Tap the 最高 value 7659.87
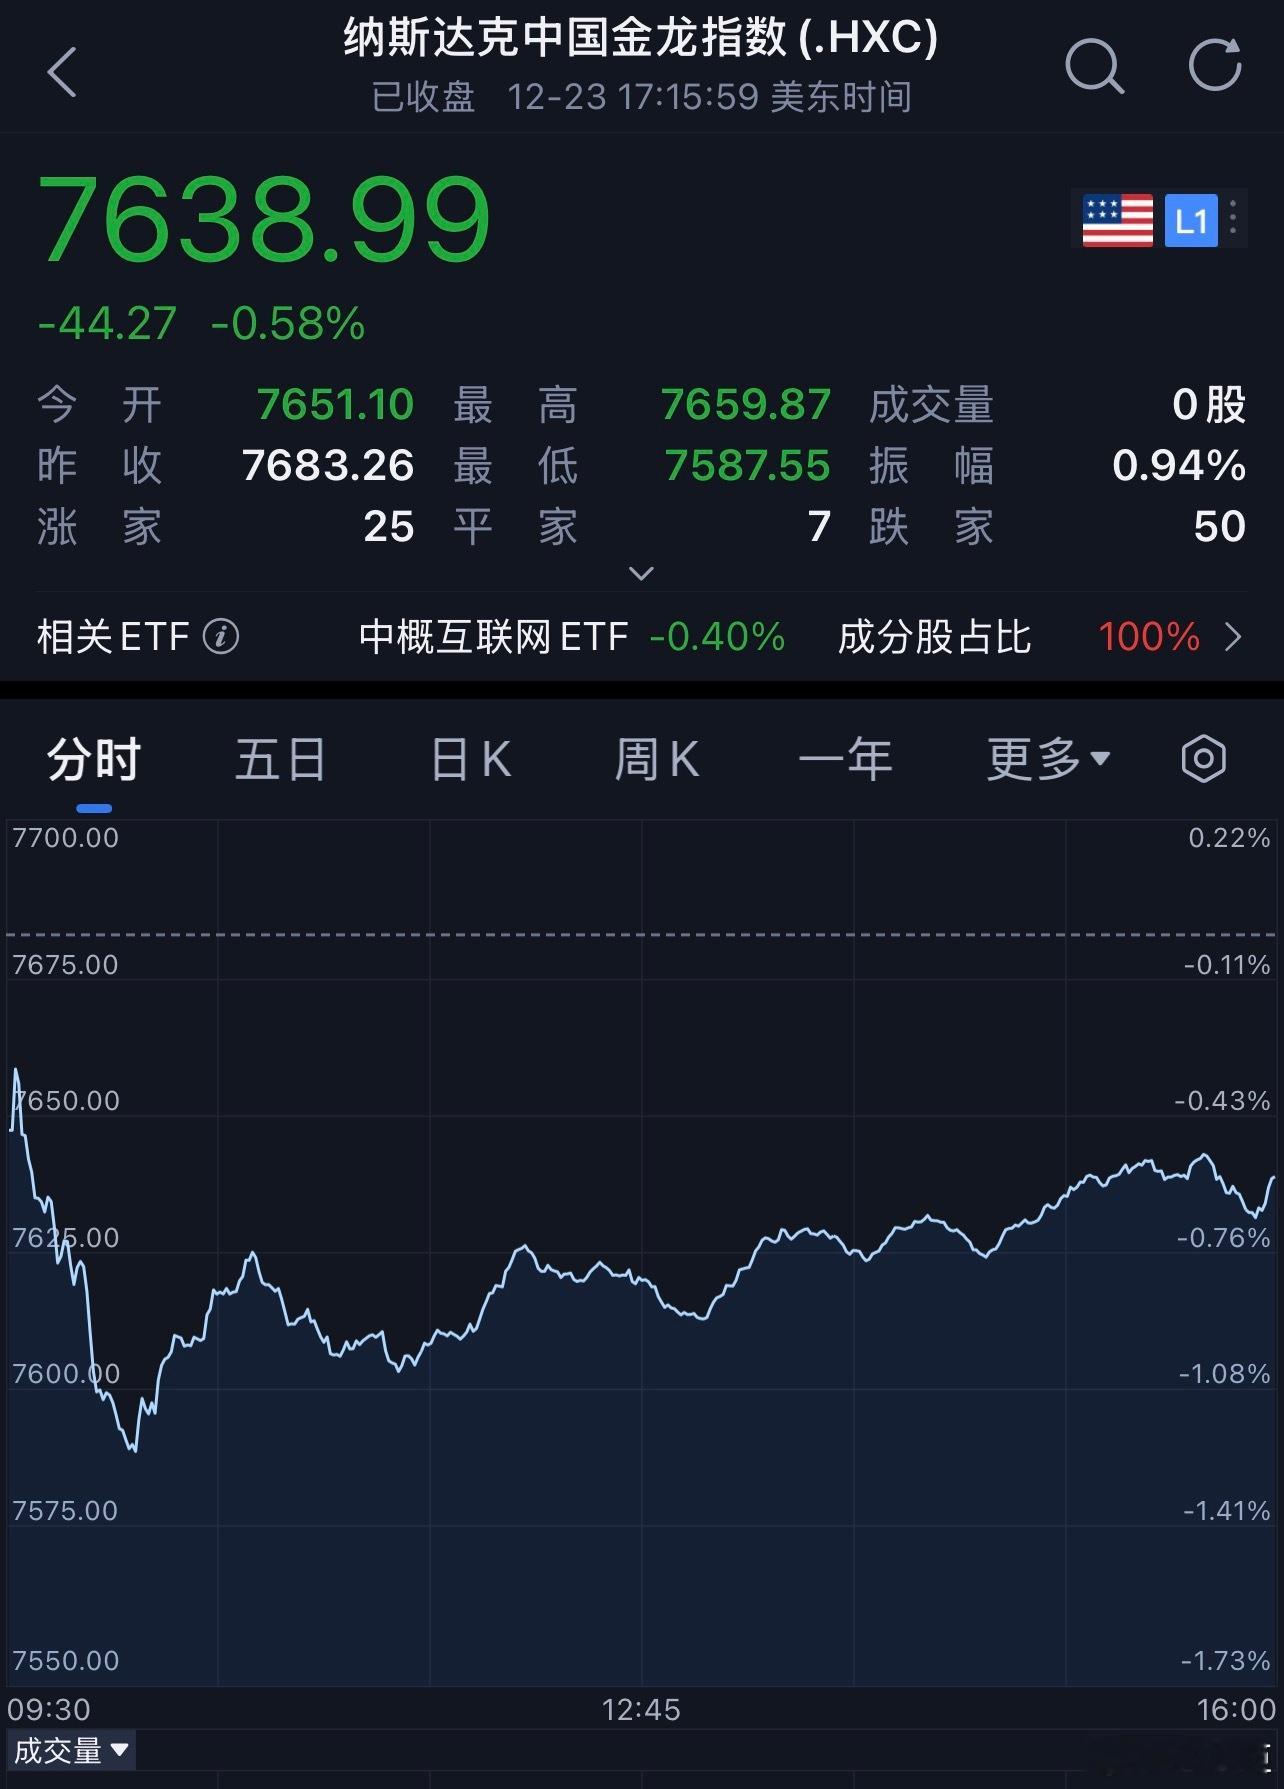The image size is (1284, 1789). [746, 405]
